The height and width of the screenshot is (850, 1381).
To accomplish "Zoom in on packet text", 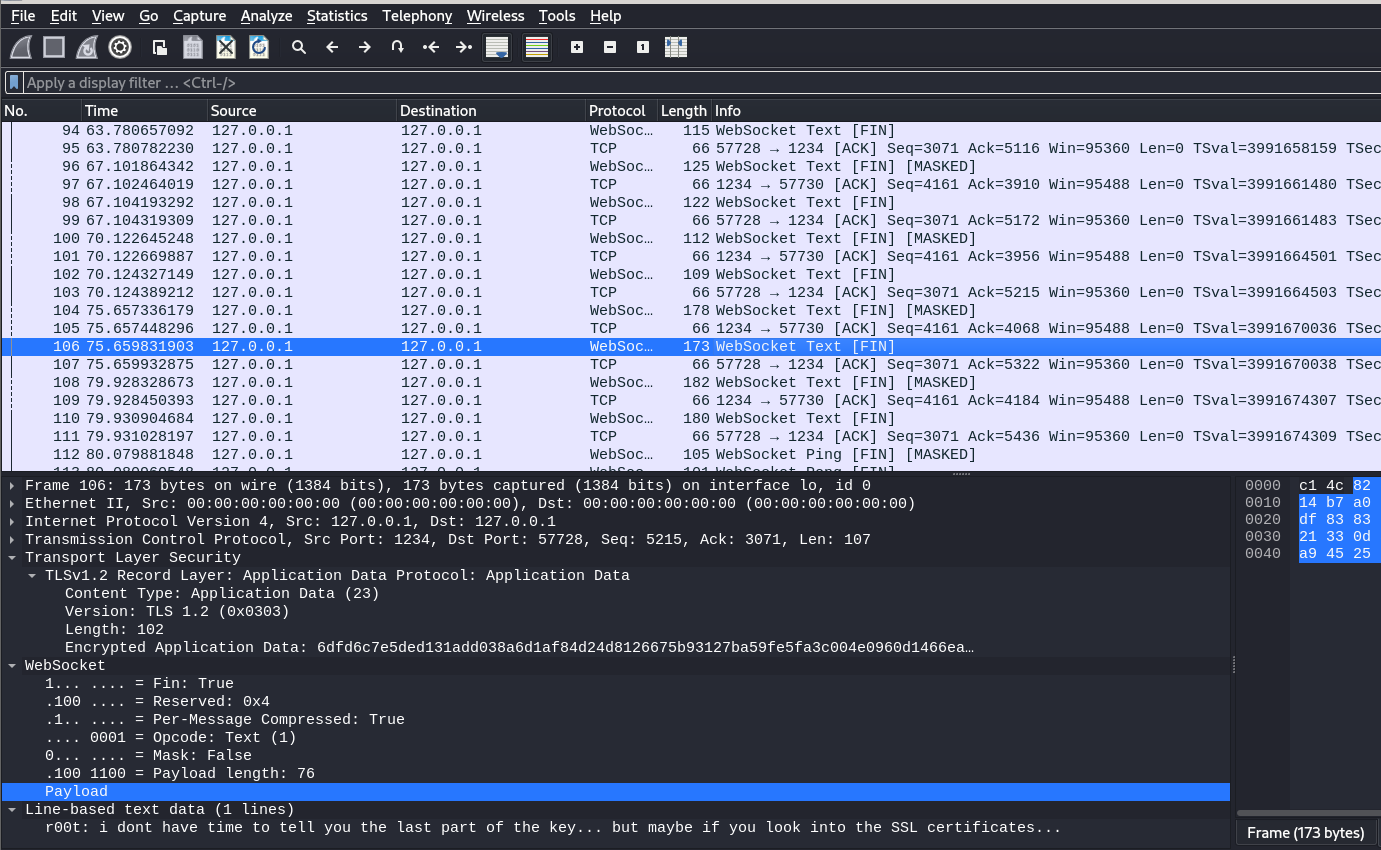I will coord(577,47).
